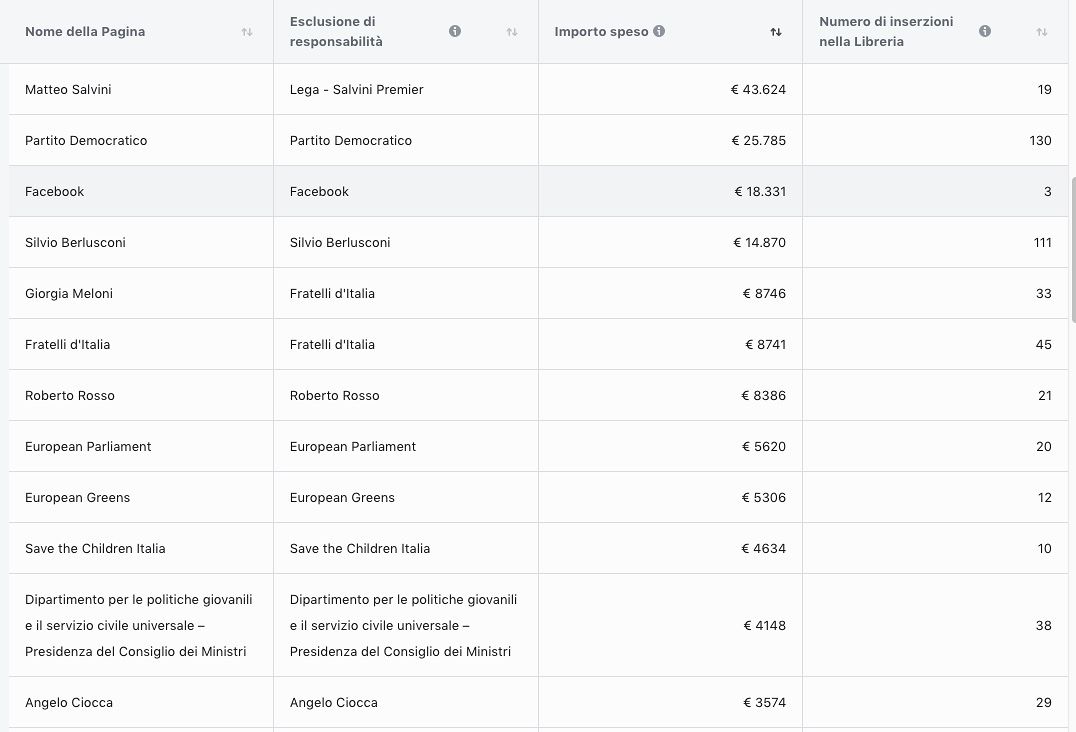Click the Importo speso header label
This screenshot has width=1076, height=732.
(x=601, y=32)
